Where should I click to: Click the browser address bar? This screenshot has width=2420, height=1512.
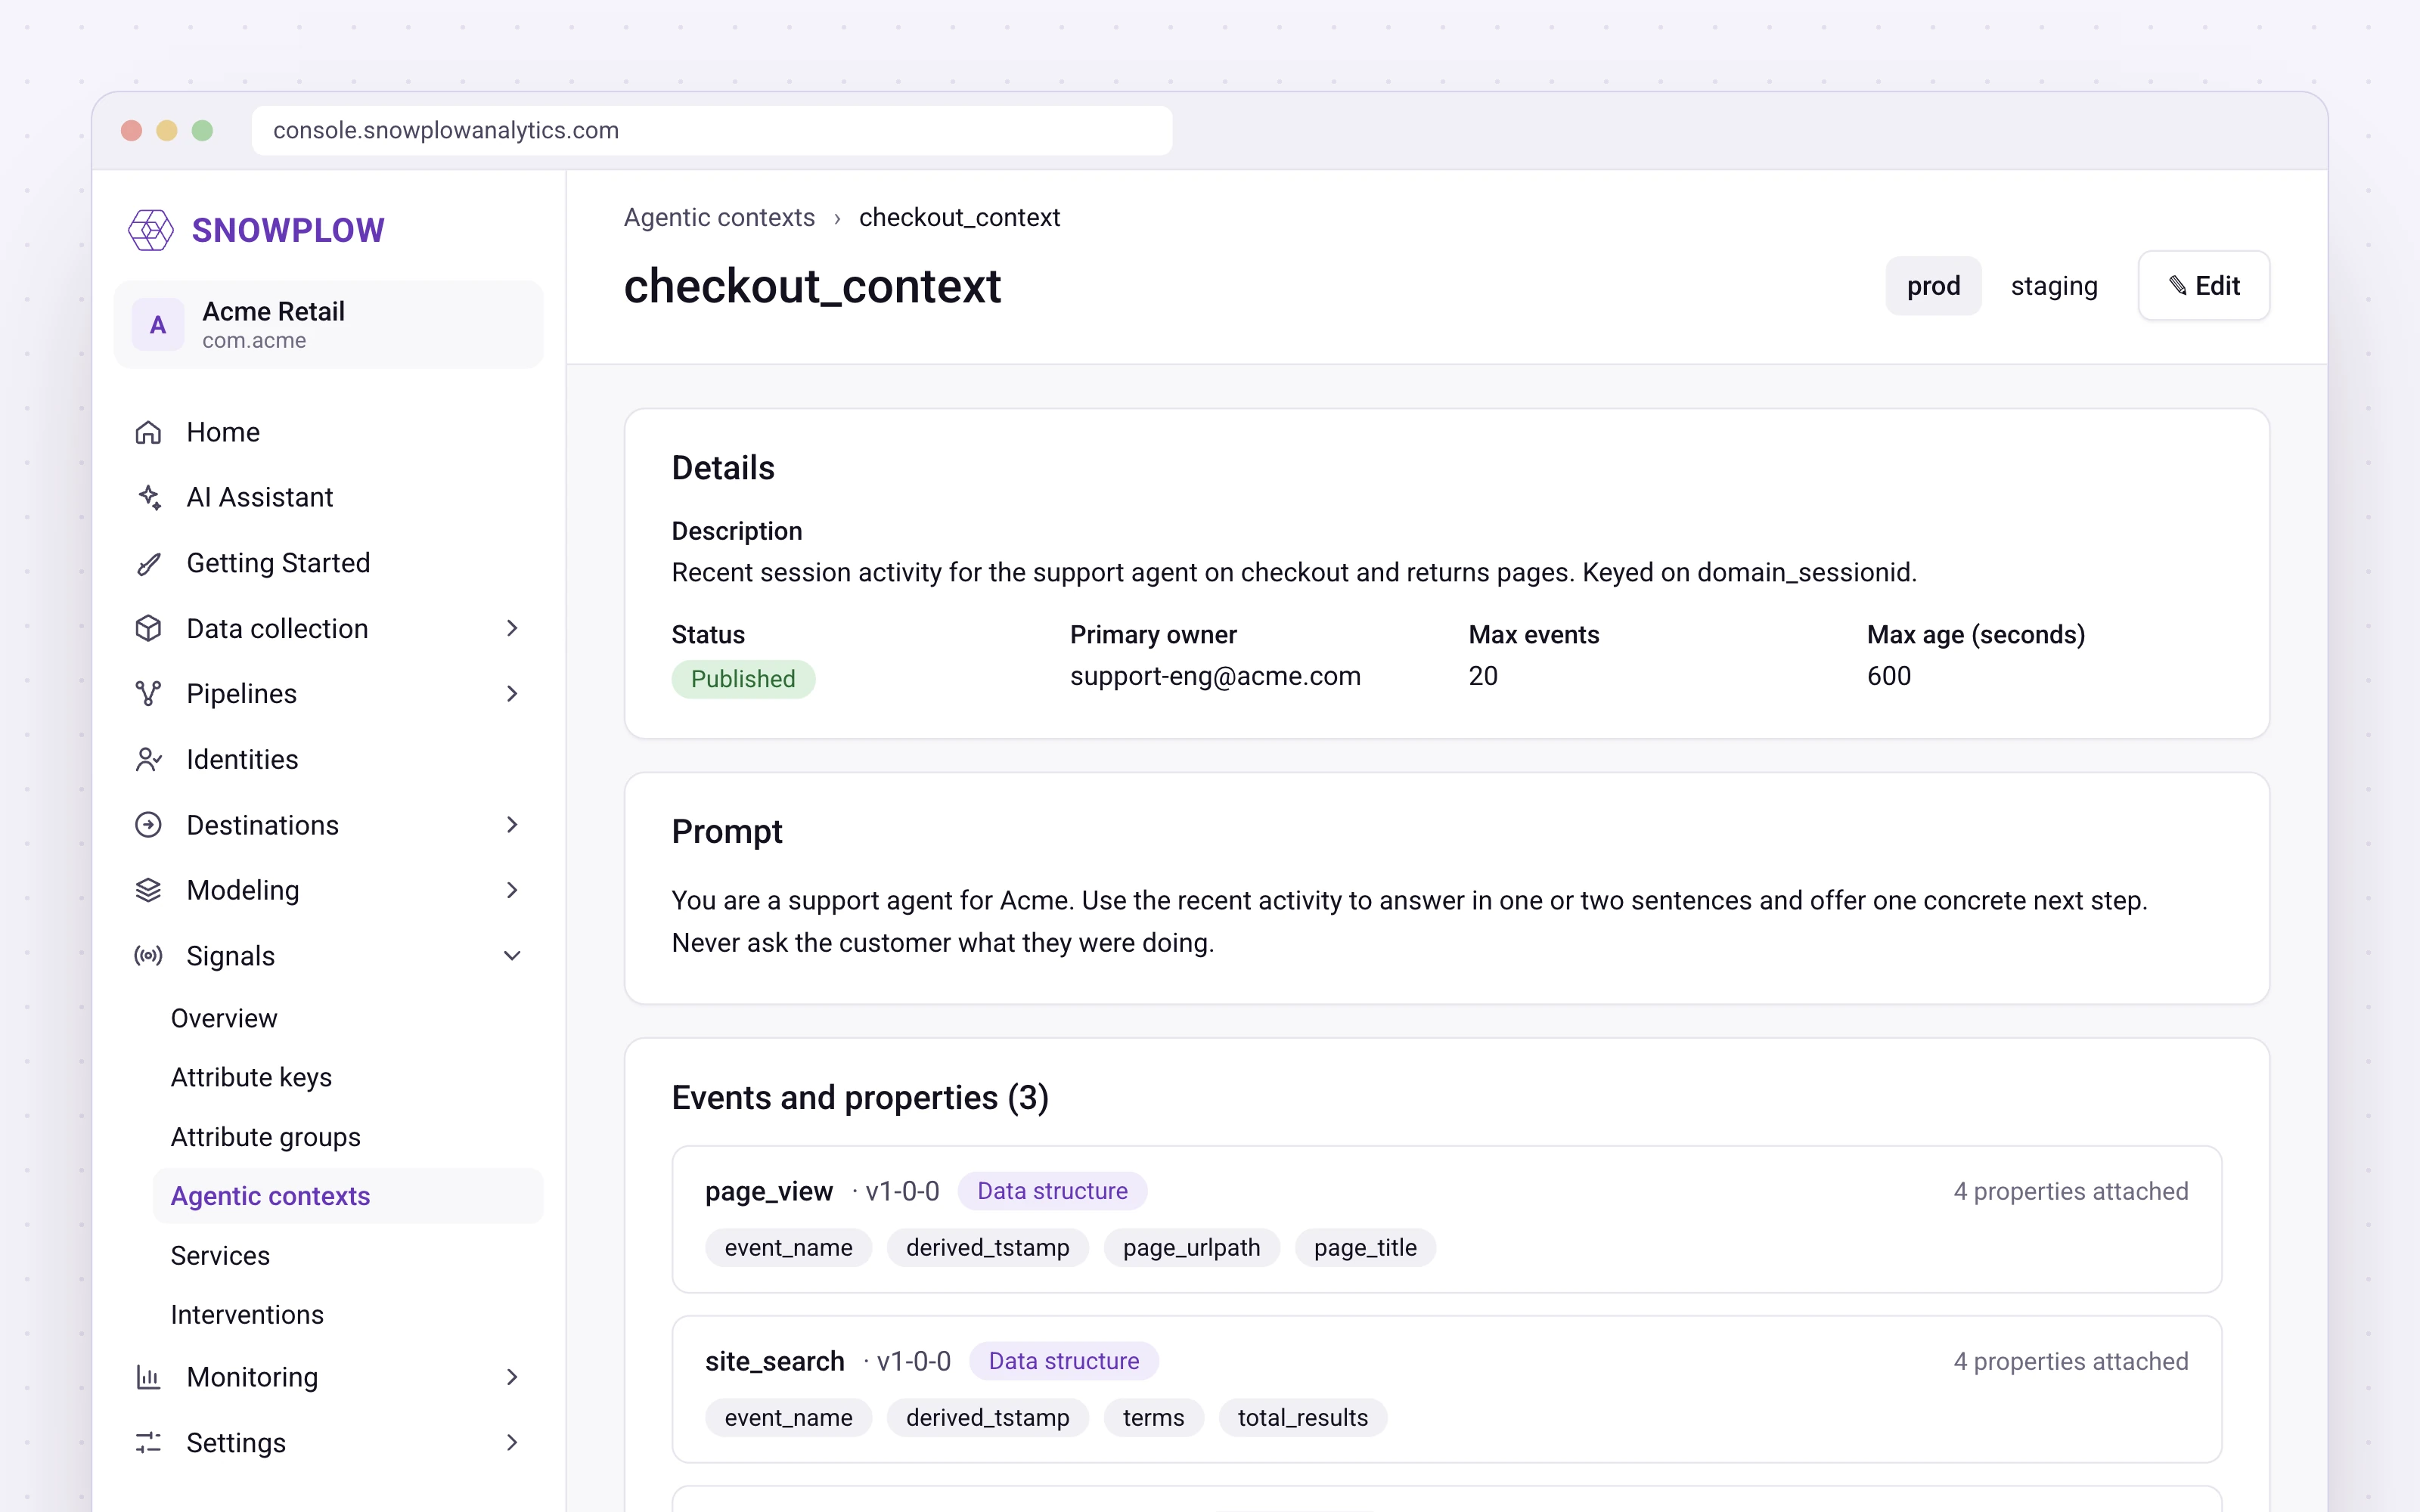pos(712,130)
